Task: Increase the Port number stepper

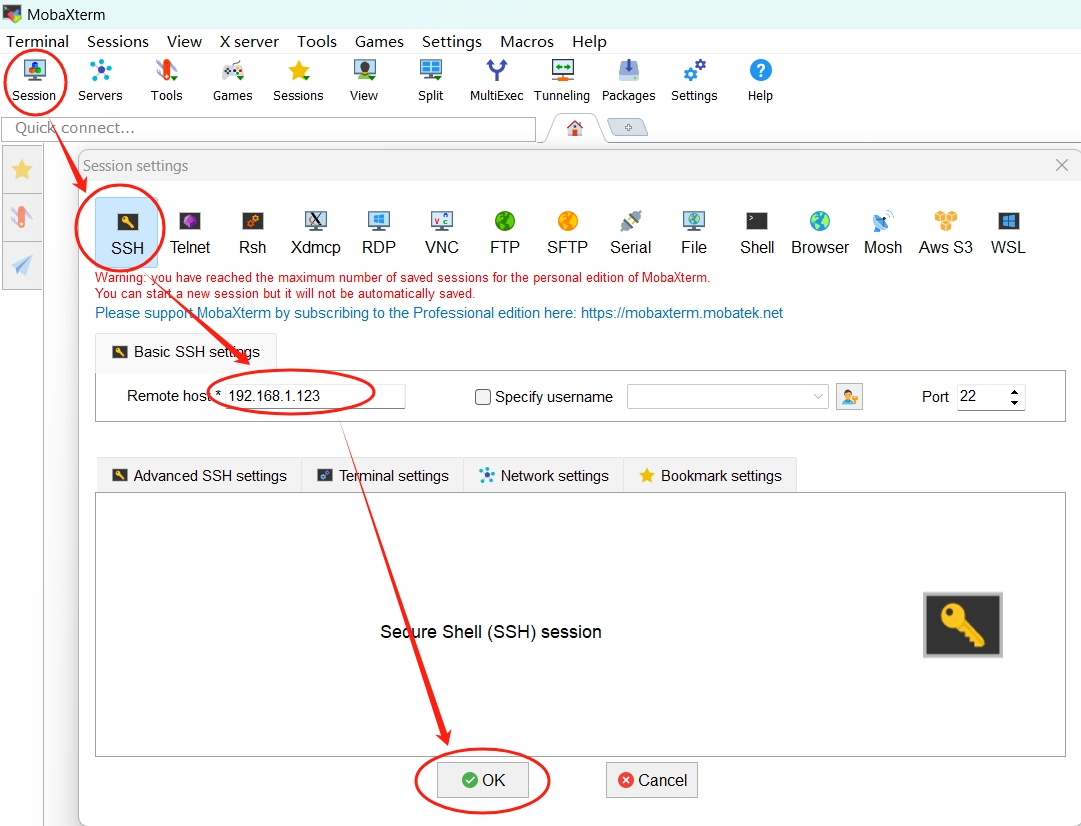Action: click(1014, 392)
